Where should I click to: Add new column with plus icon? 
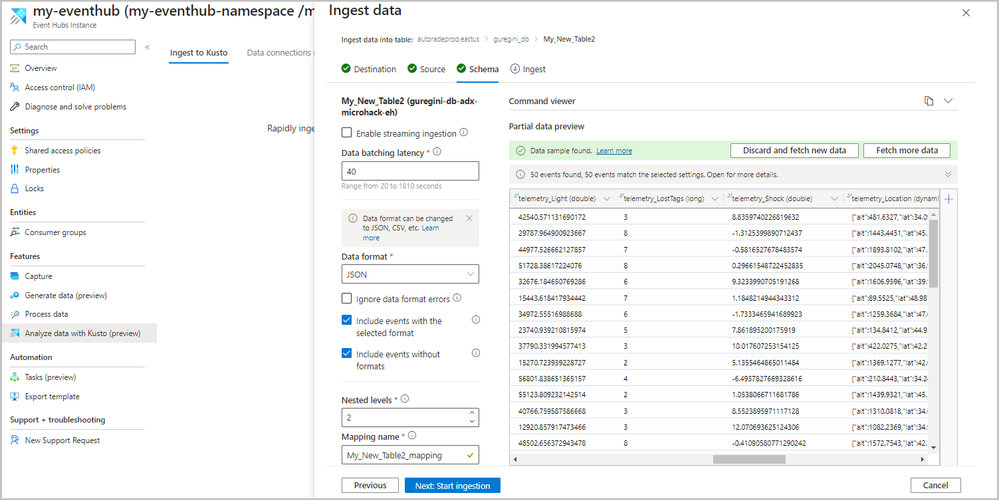[x=949, y=199]
